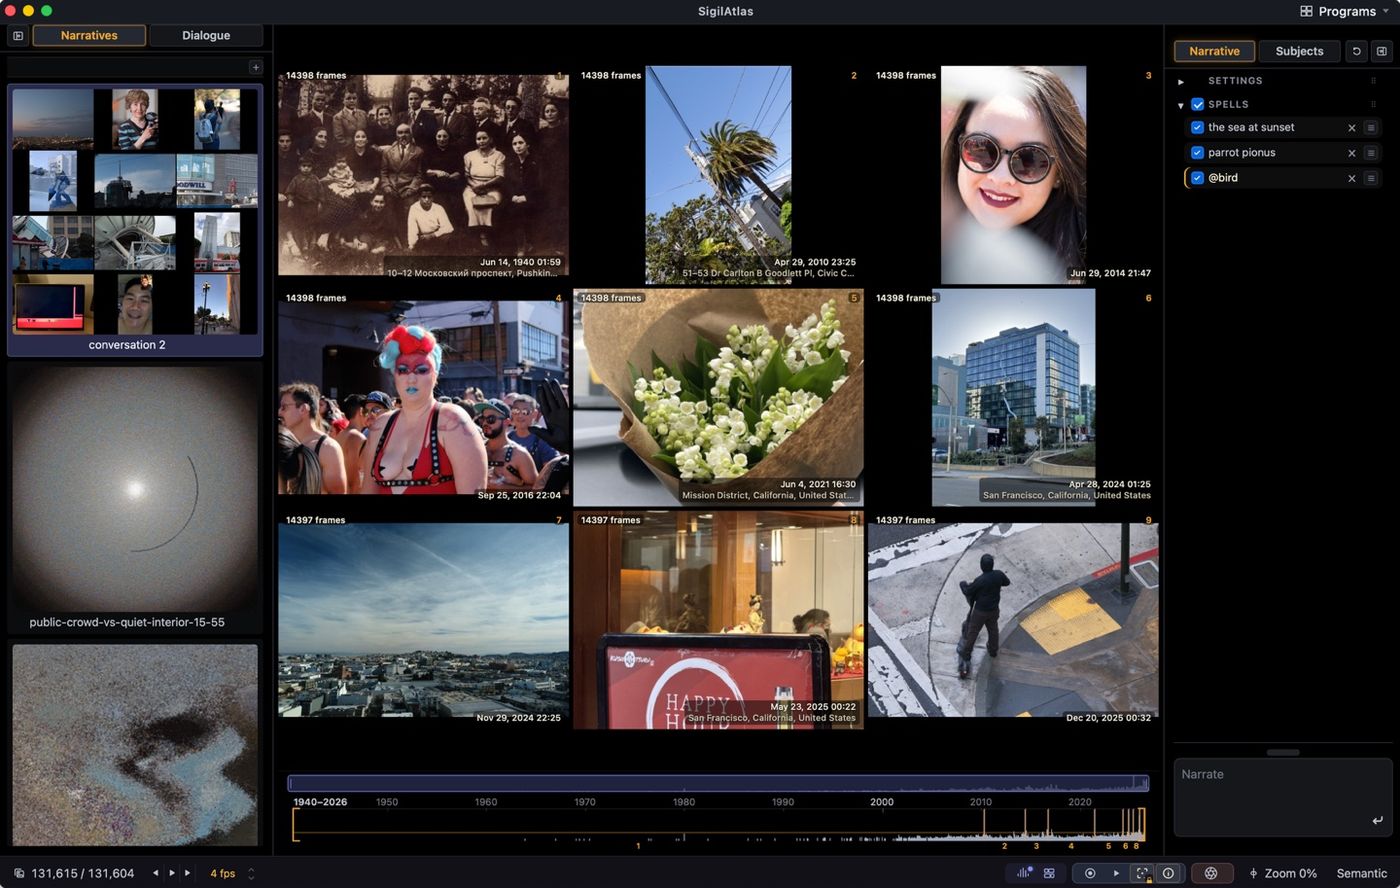Grab the Spells section drag handle
The height and width of the screenshot is (888, 1400).
tap(1373, 104)
